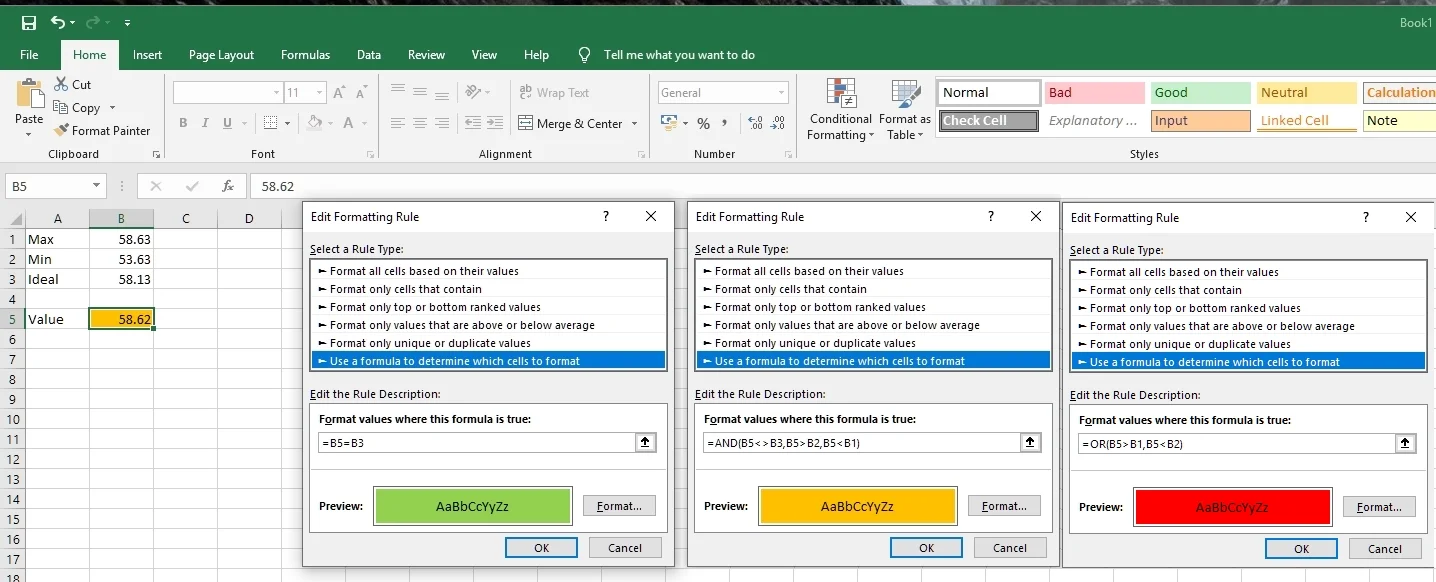The image size is (1436, 582).
Task: Toggle Bold formatting
Action: (x=183, y=123)
